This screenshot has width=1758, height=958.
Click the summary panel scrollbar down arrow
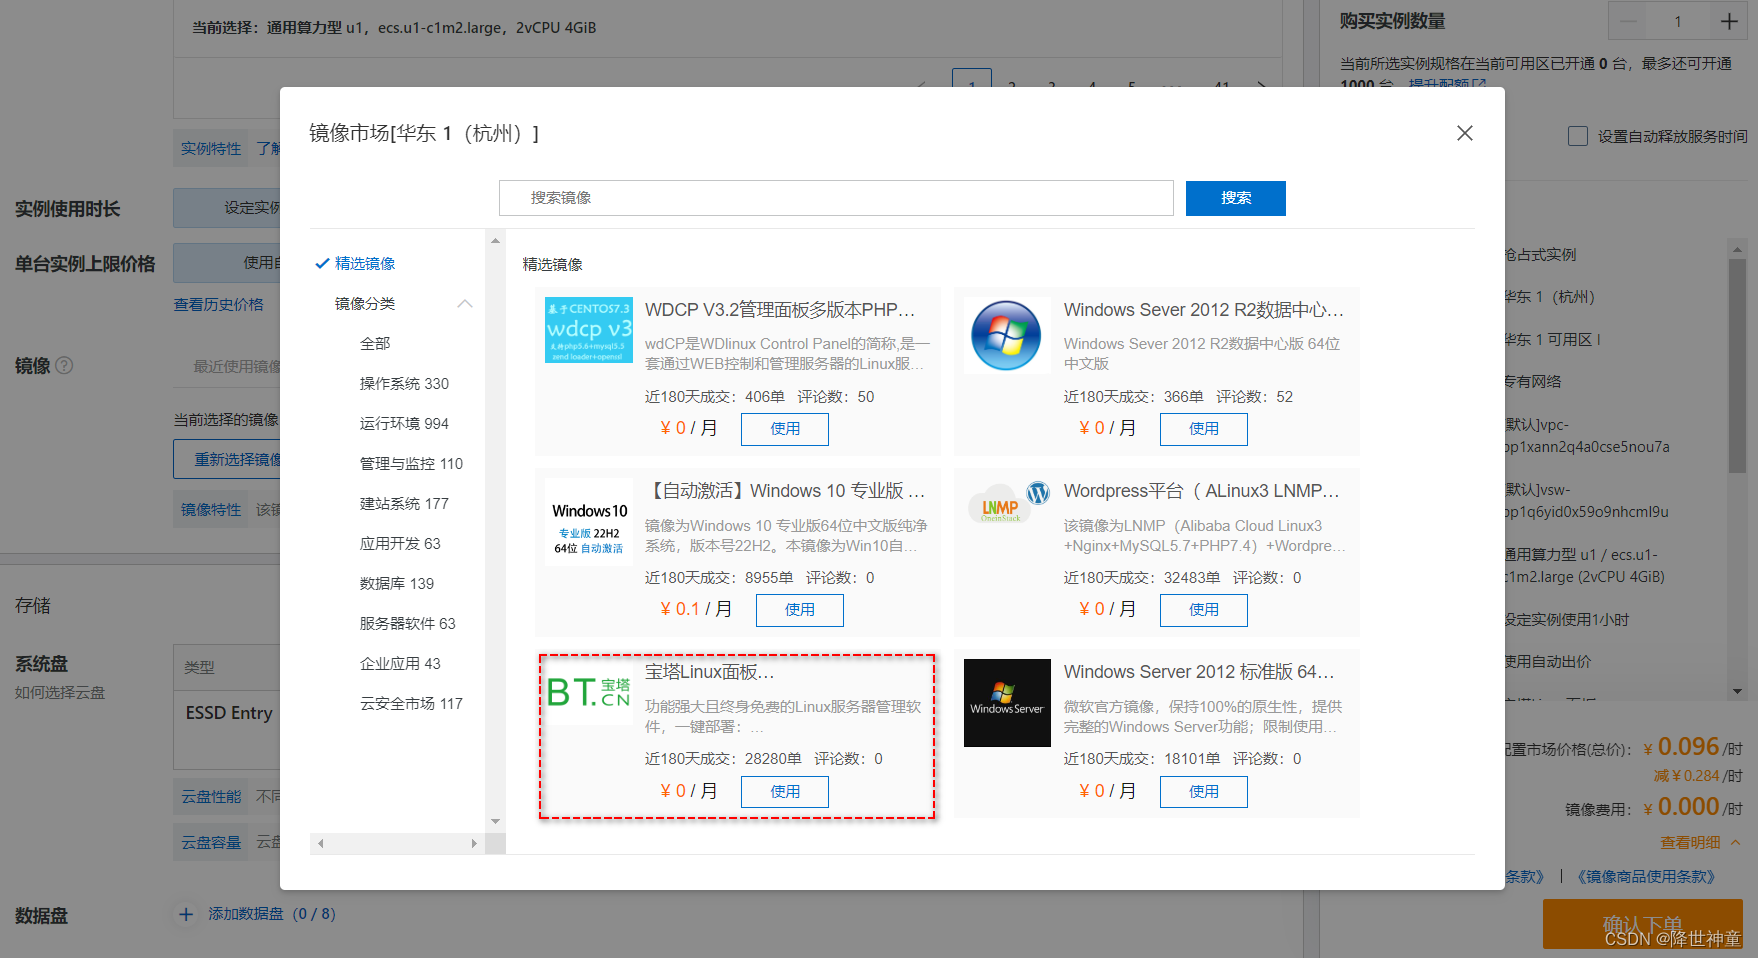1737,691
